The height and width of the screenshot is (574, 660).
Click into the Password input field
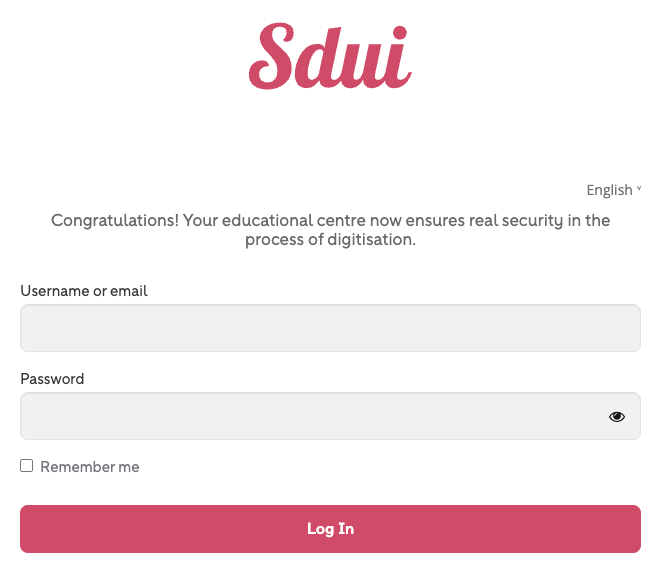(x=310, y=416)
